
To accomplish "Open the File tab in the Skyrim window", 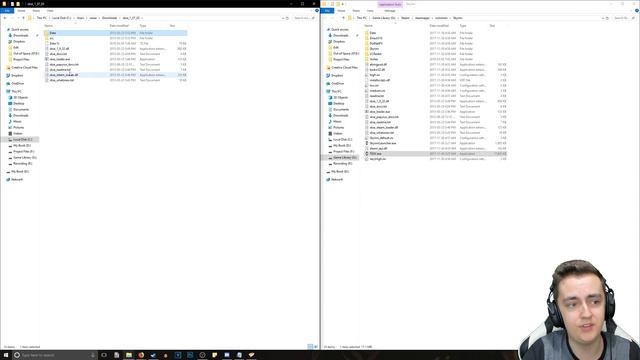I will (x=327, y=11).
